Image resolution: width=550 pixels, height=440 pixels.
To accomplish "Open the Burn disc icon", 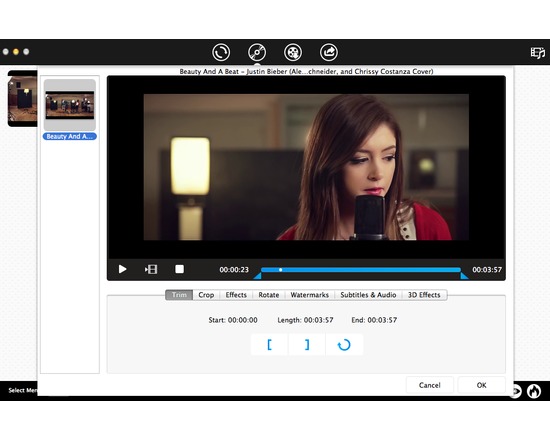I will coord(257,52).
